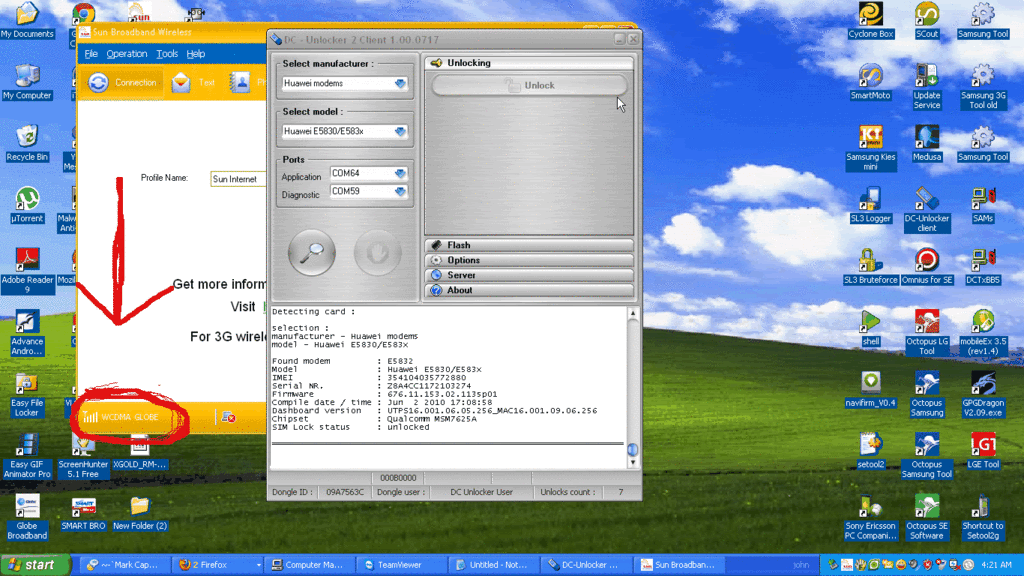The image size is (1024, 576).
Task: Open the Octopus LG Tool desktop shortcut
Action: pyautogui.click(x=926, y=322)
